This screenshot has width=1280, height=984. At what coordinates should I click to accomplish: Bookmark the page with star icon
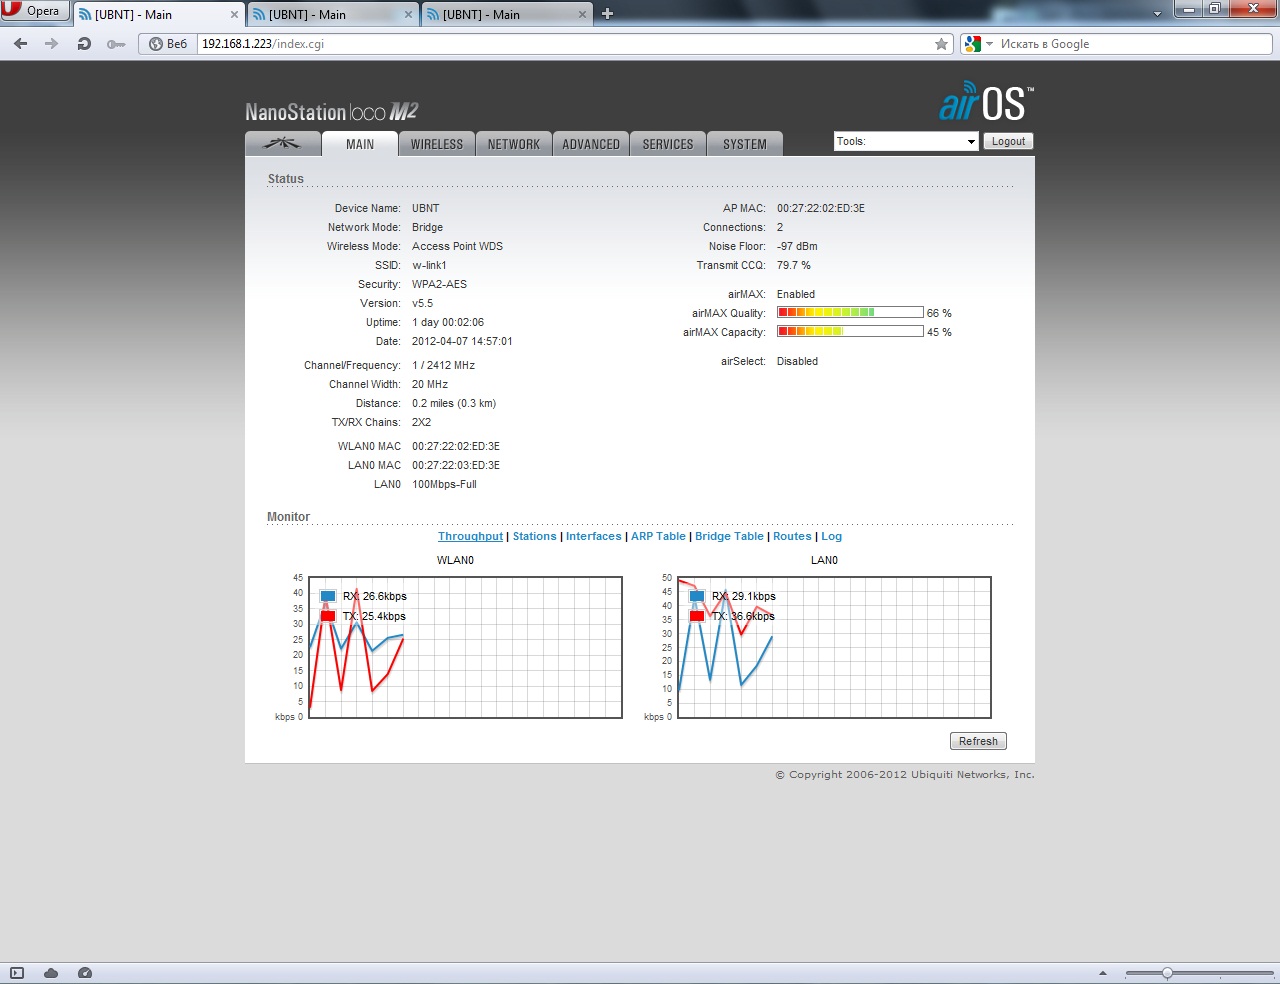pyautogui.click(x=941, y=44)
